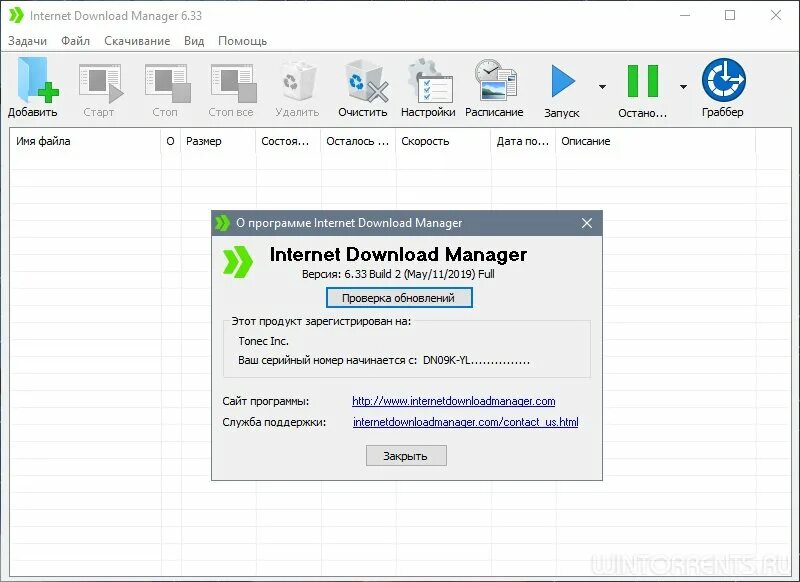Click the Tonec Inc. registration name
This screenshot has width=800, height=582.
[x=263, y=341]
